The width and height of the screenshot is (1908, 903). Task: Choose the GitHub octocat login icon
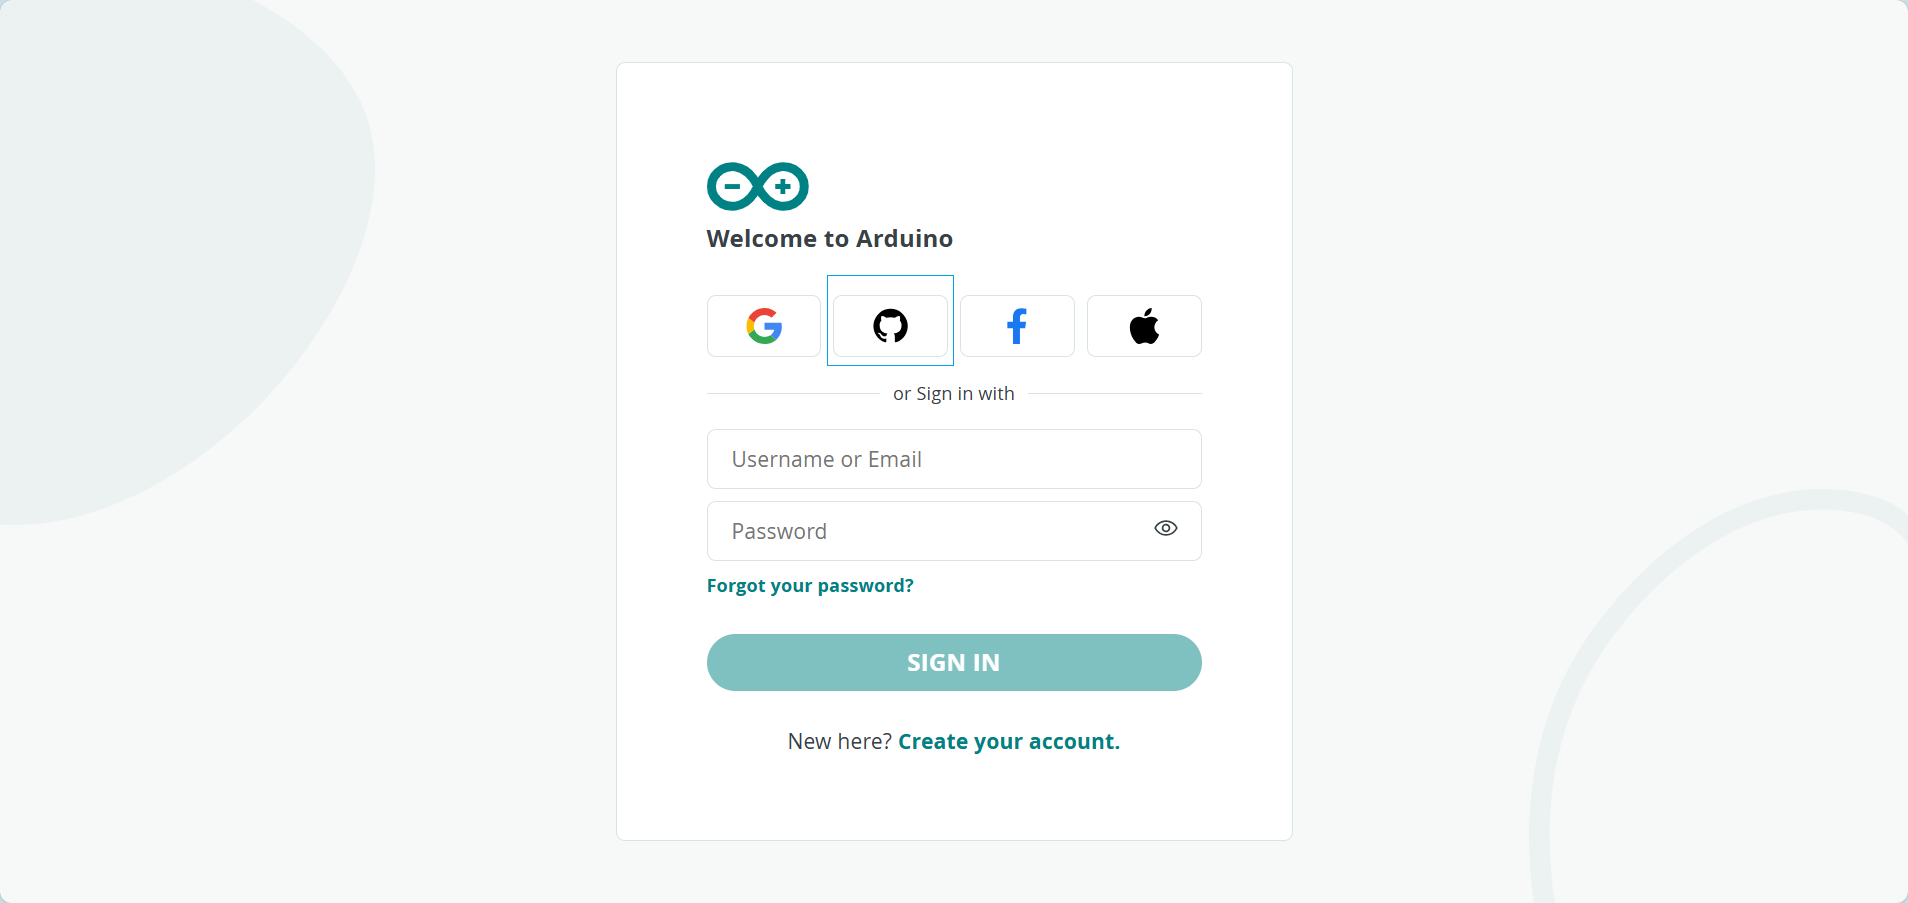890,326
